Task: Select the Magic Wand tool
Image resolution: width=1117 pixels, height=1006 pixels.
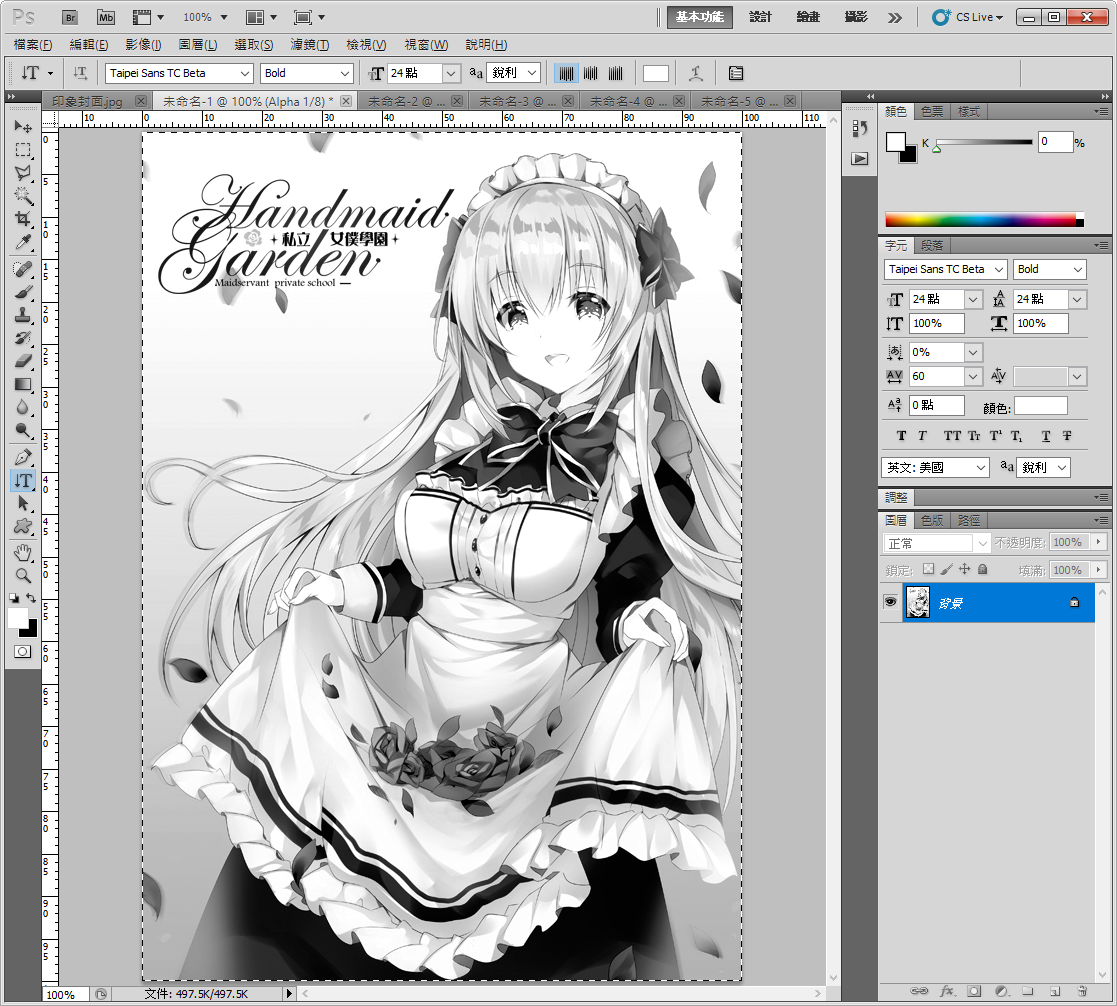Action: [x=23, y=195]
